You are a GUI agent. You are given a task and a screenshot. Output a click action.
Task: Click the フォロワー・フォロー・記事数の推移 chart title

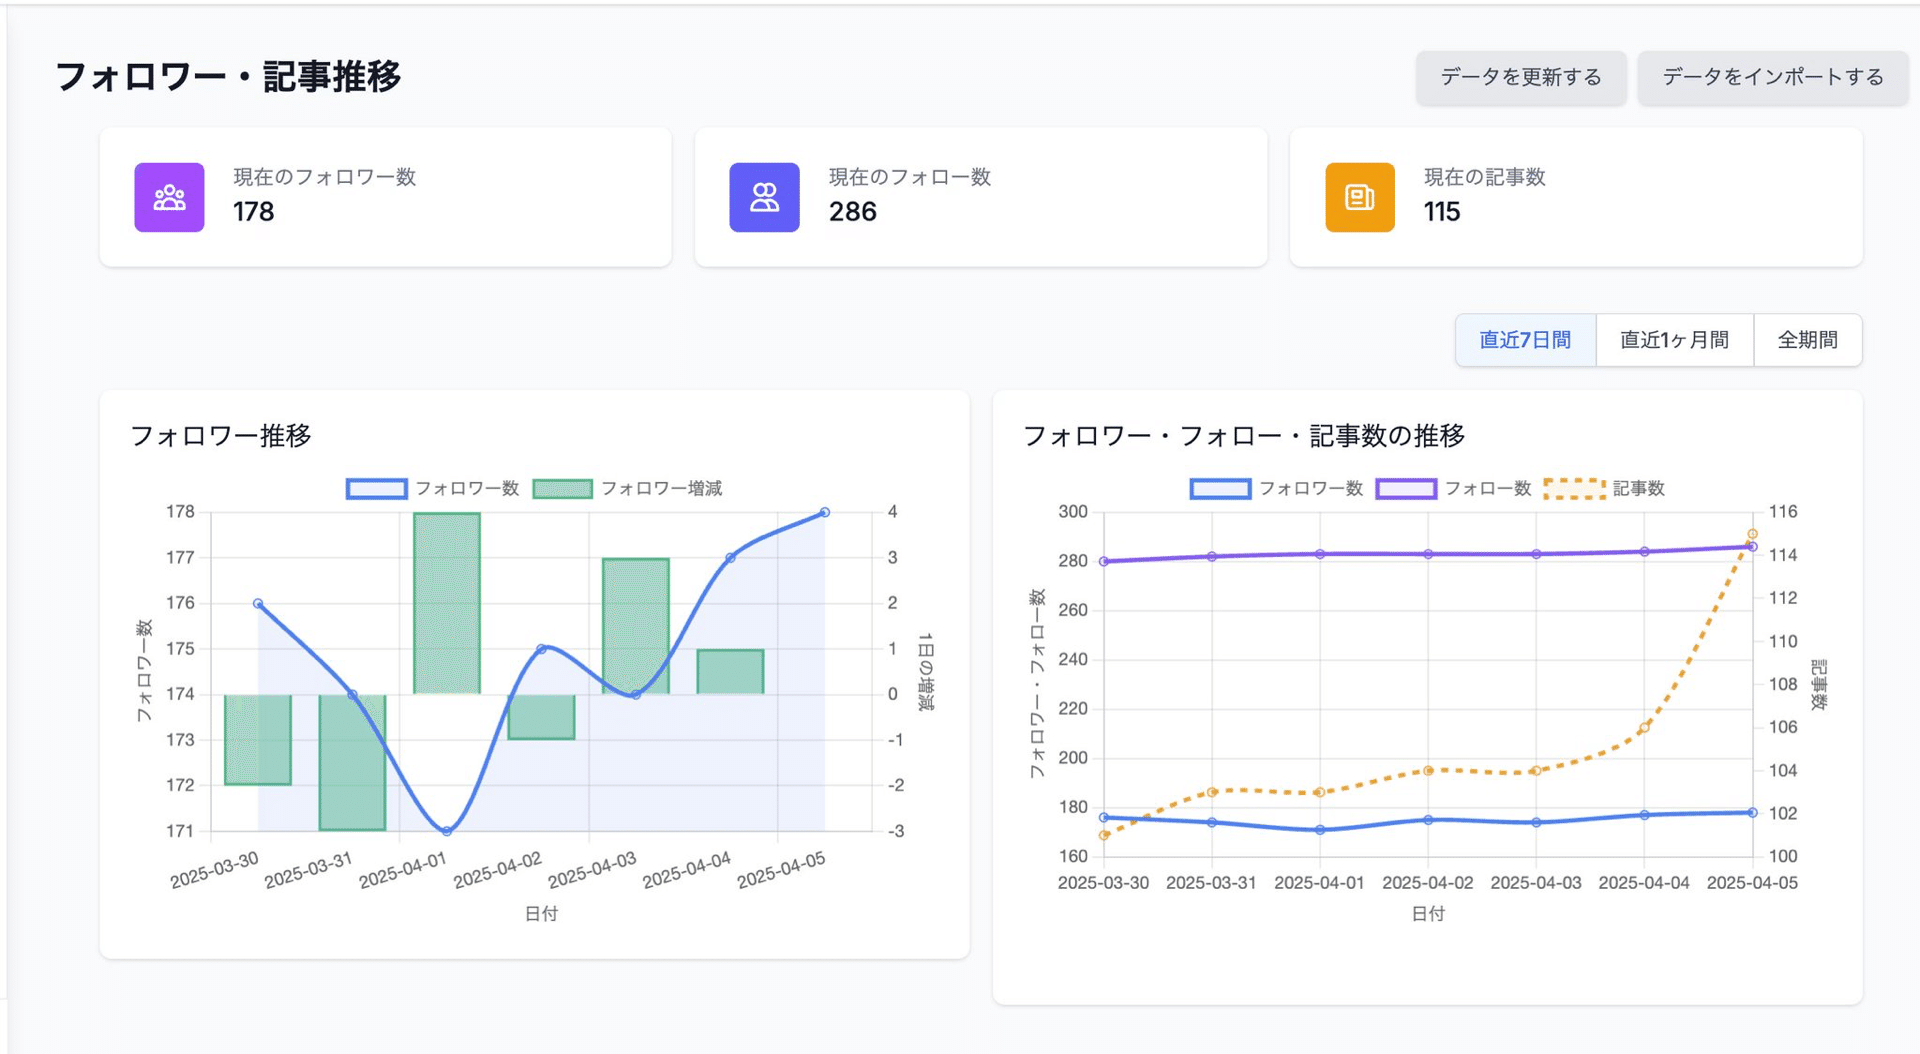point(1244,436)
